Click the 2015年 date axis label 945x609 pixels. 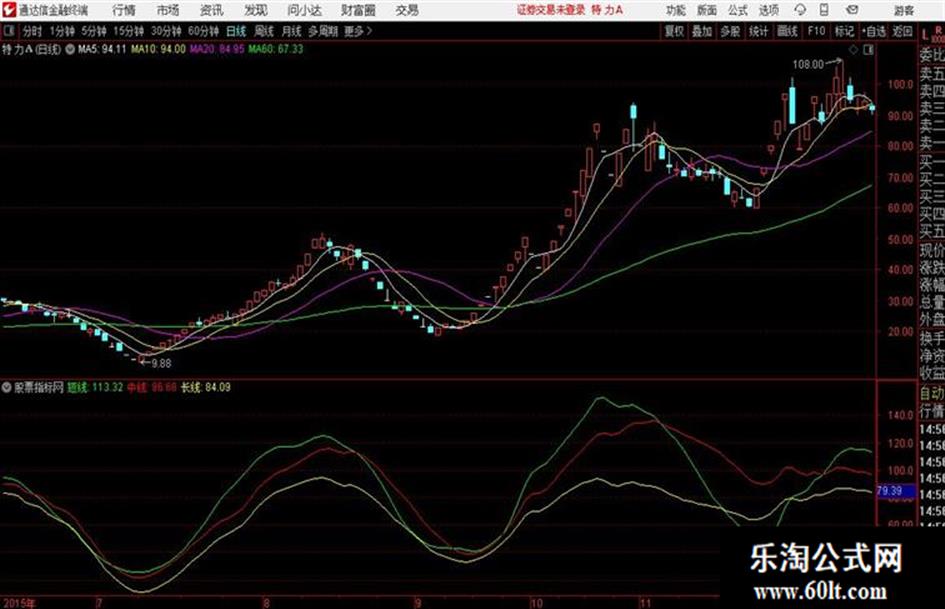19,603
